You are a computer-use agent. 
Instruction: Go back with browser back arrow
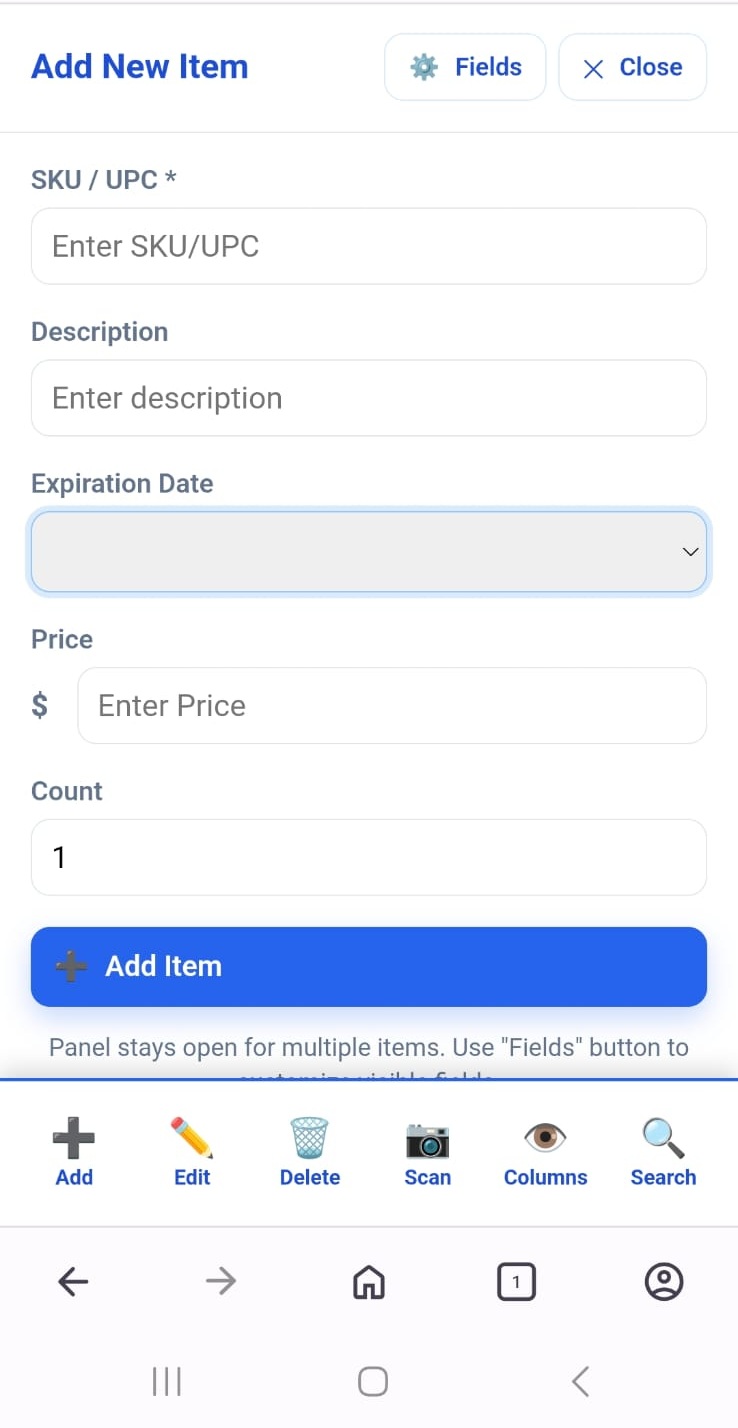[x=73, y=1281]
